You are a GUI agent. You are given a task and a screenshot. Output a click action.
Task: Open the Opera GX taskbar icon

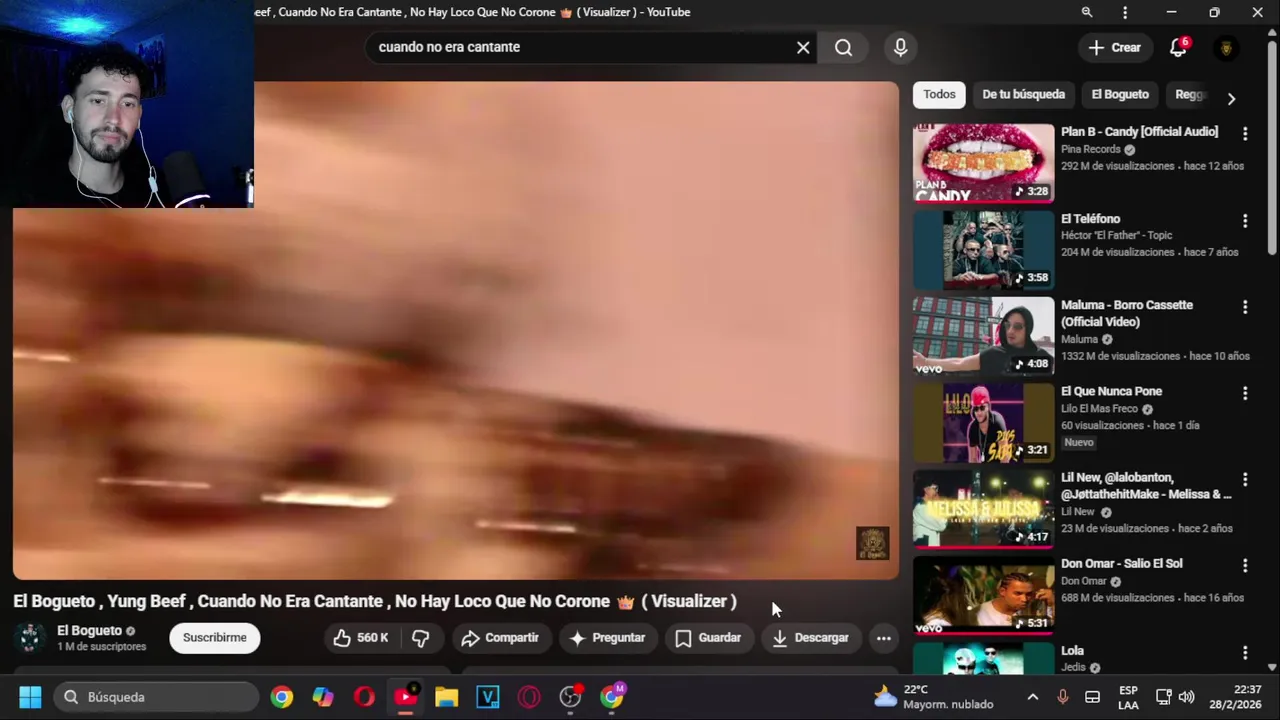(x=528, y=697)
